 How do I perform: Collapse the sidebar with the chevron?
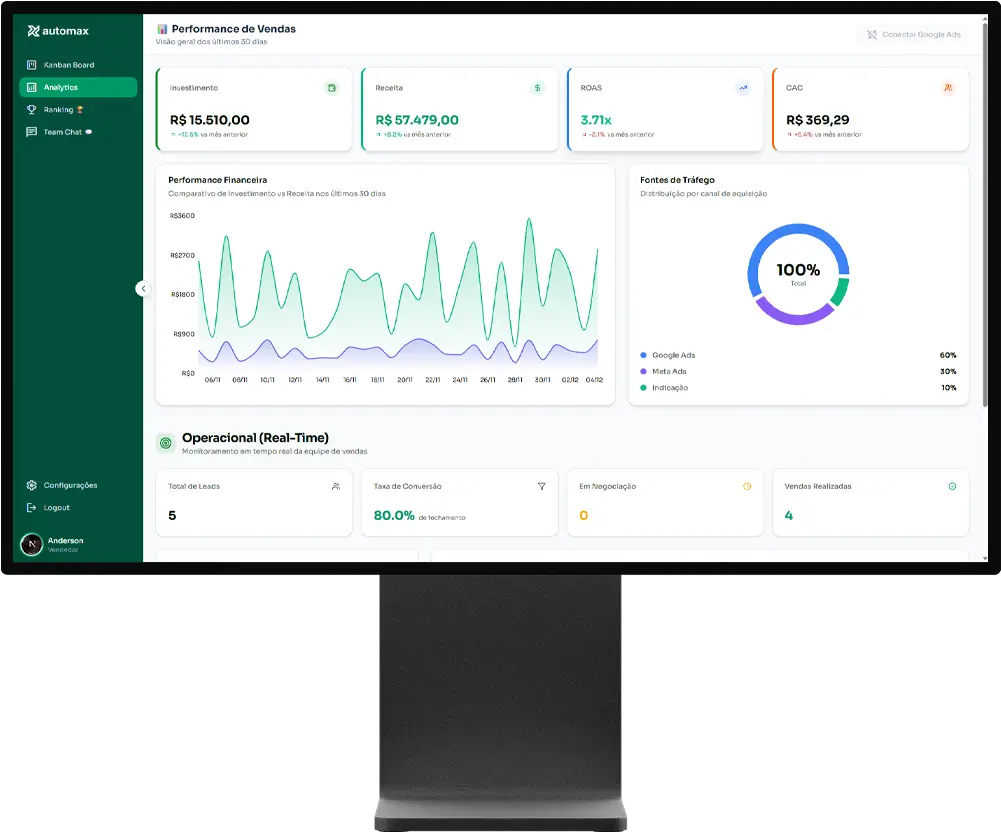(x=143, y=288)
